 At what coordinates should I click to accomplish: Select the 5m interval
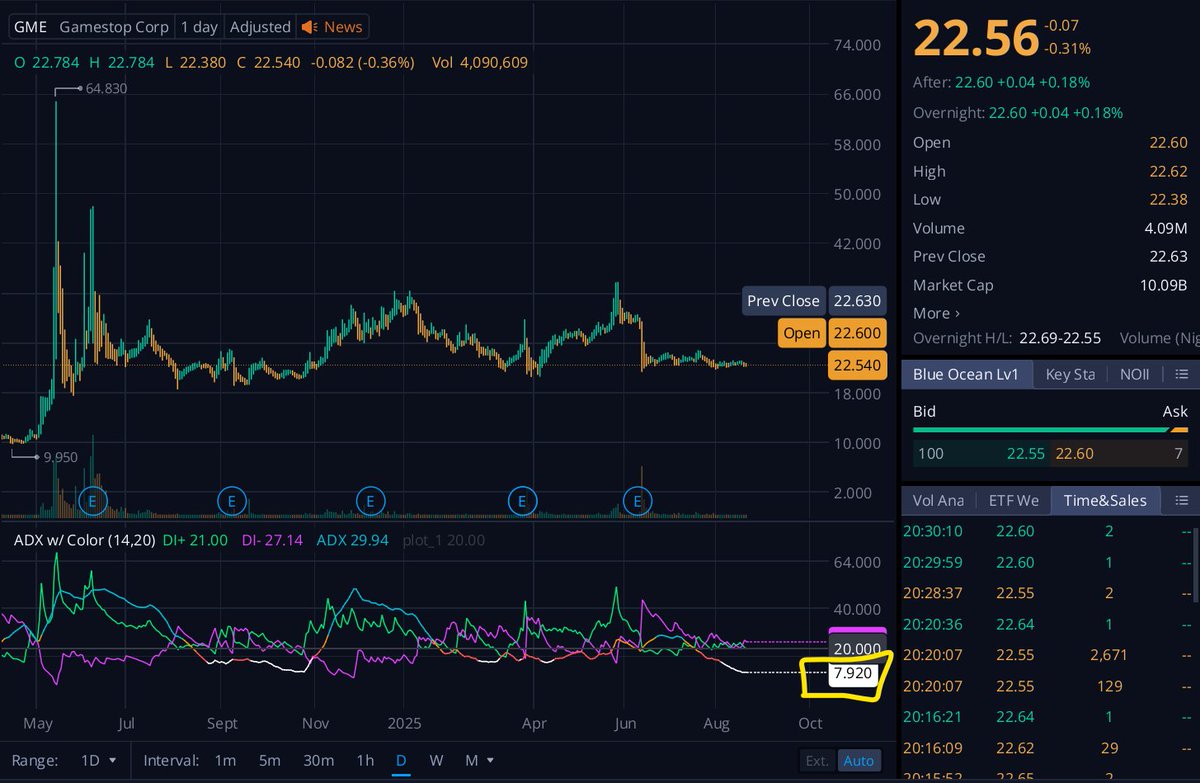[x=270, y=761]
